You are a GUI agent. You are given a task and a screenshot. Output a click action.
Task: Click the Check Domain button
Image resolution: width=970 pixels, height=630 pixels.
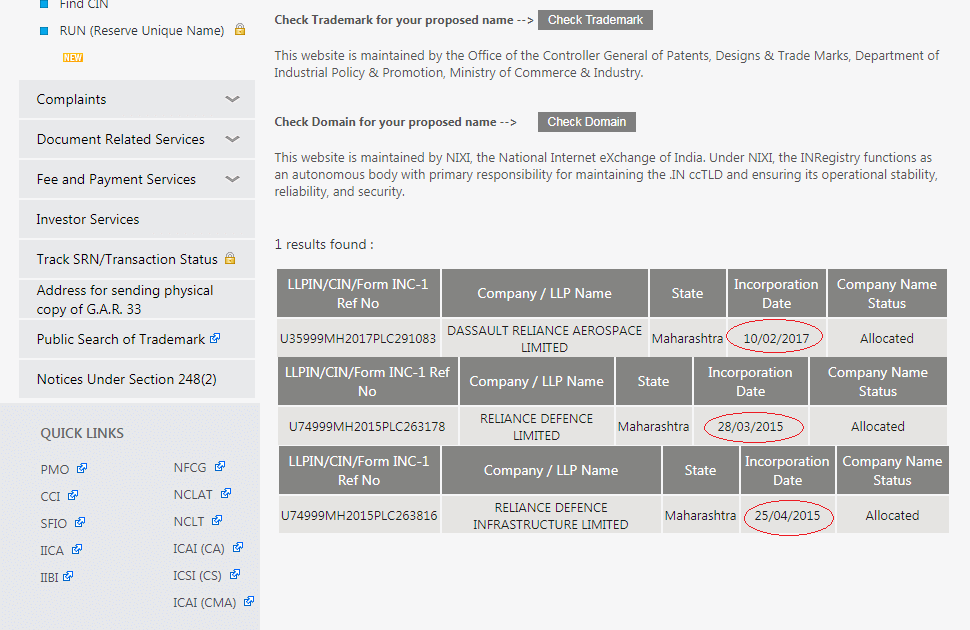586,122
